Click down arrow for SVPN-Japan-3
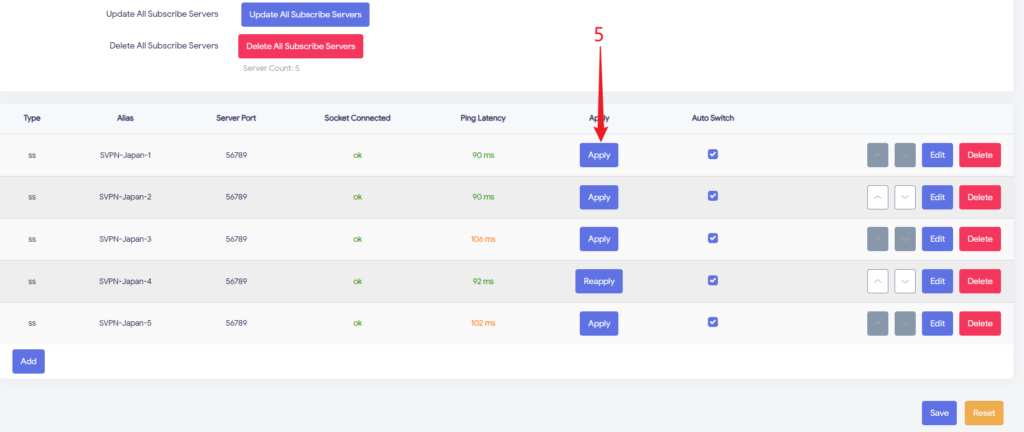The image size is (1024, 432). tap(905, 239)
